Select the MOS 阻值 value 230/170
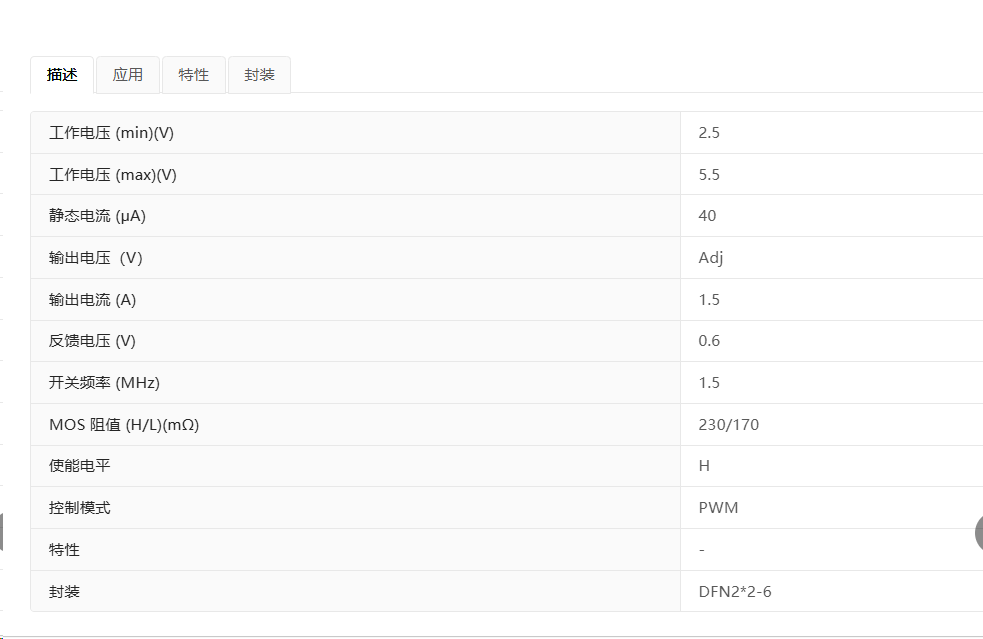 tap(728, 425)
